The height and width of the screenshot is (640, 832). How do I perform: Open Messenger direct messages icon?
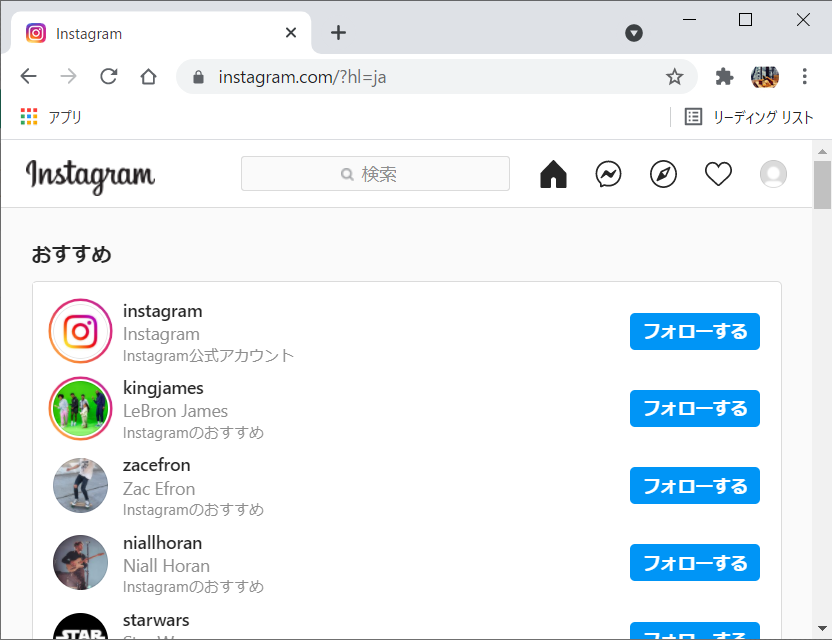[x=609, y=174]
